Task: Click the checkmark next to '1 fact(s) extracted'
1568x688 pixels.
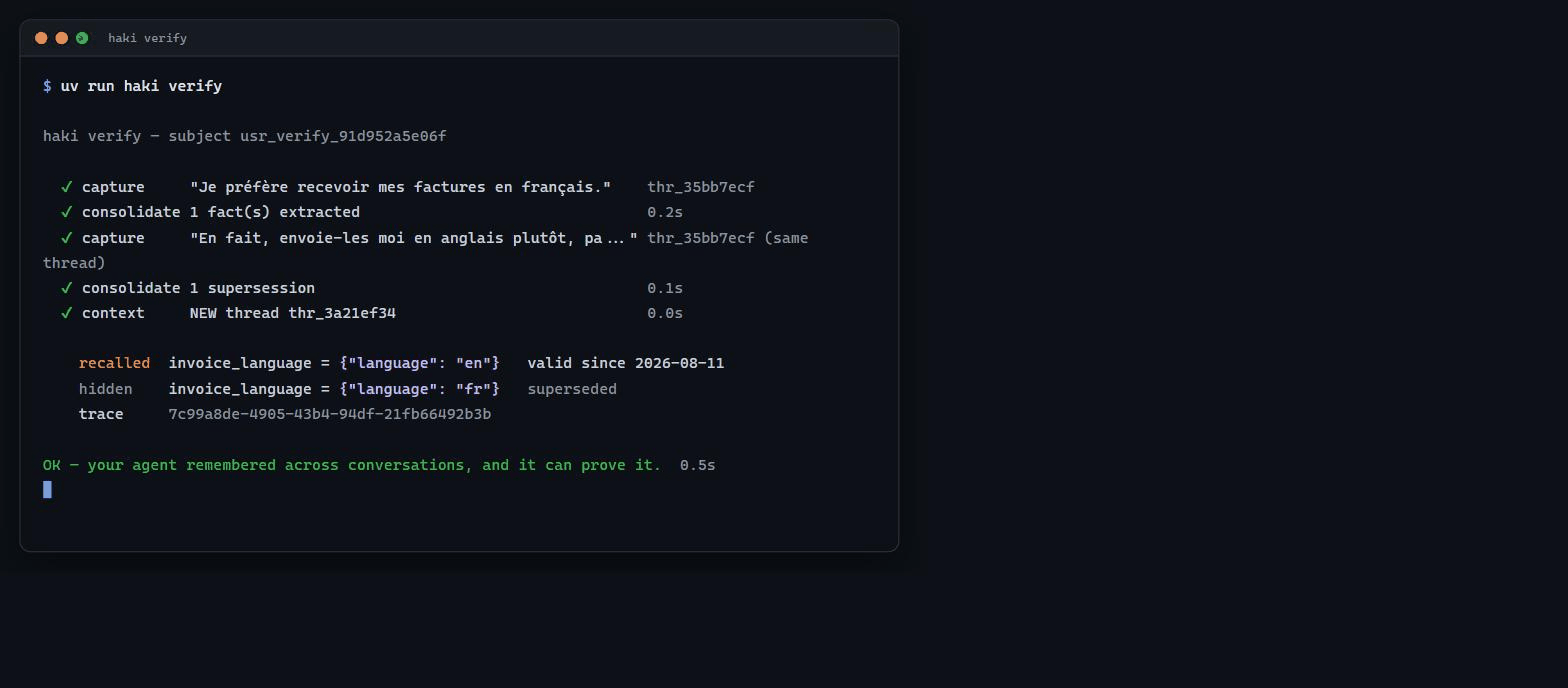Action: pyautogui.click(x=67, y=212)
